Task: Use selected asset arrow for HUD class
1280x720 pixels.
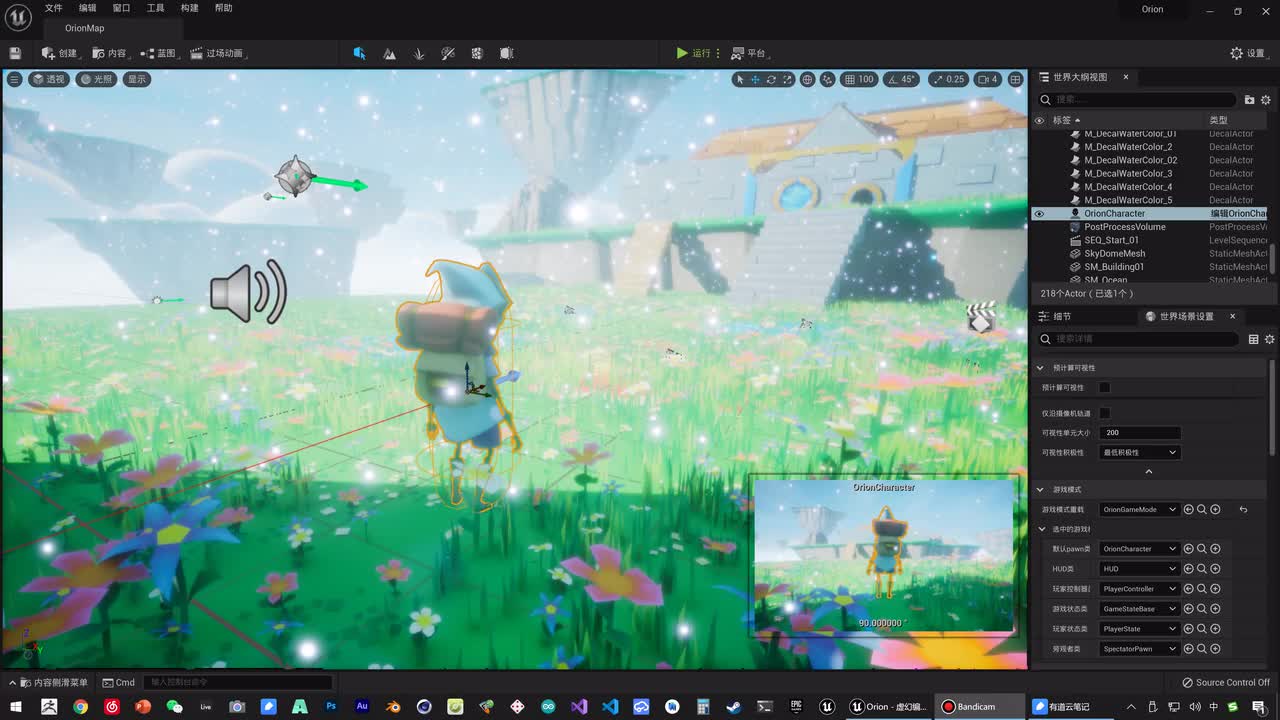Action: click(x=1189, y=569)
